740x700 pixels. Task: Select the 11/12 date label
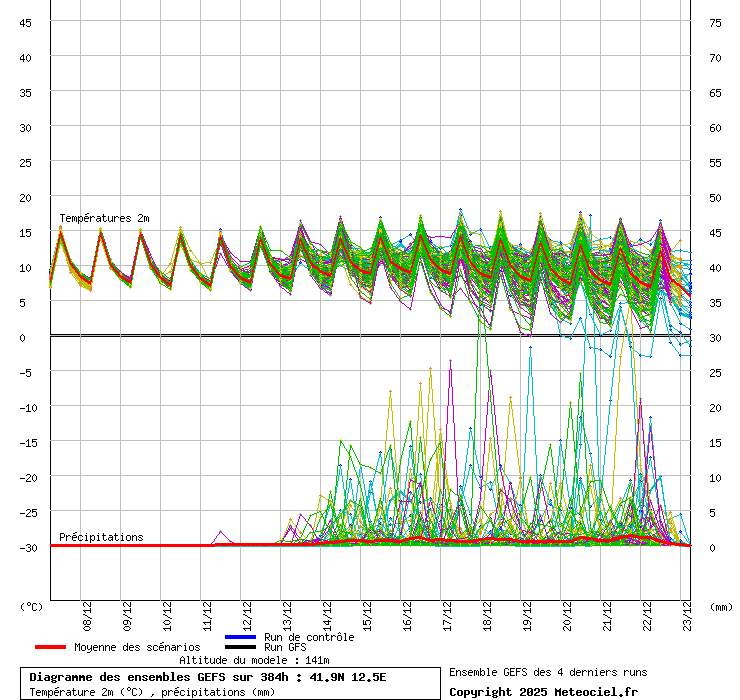[x=208, y=612]
